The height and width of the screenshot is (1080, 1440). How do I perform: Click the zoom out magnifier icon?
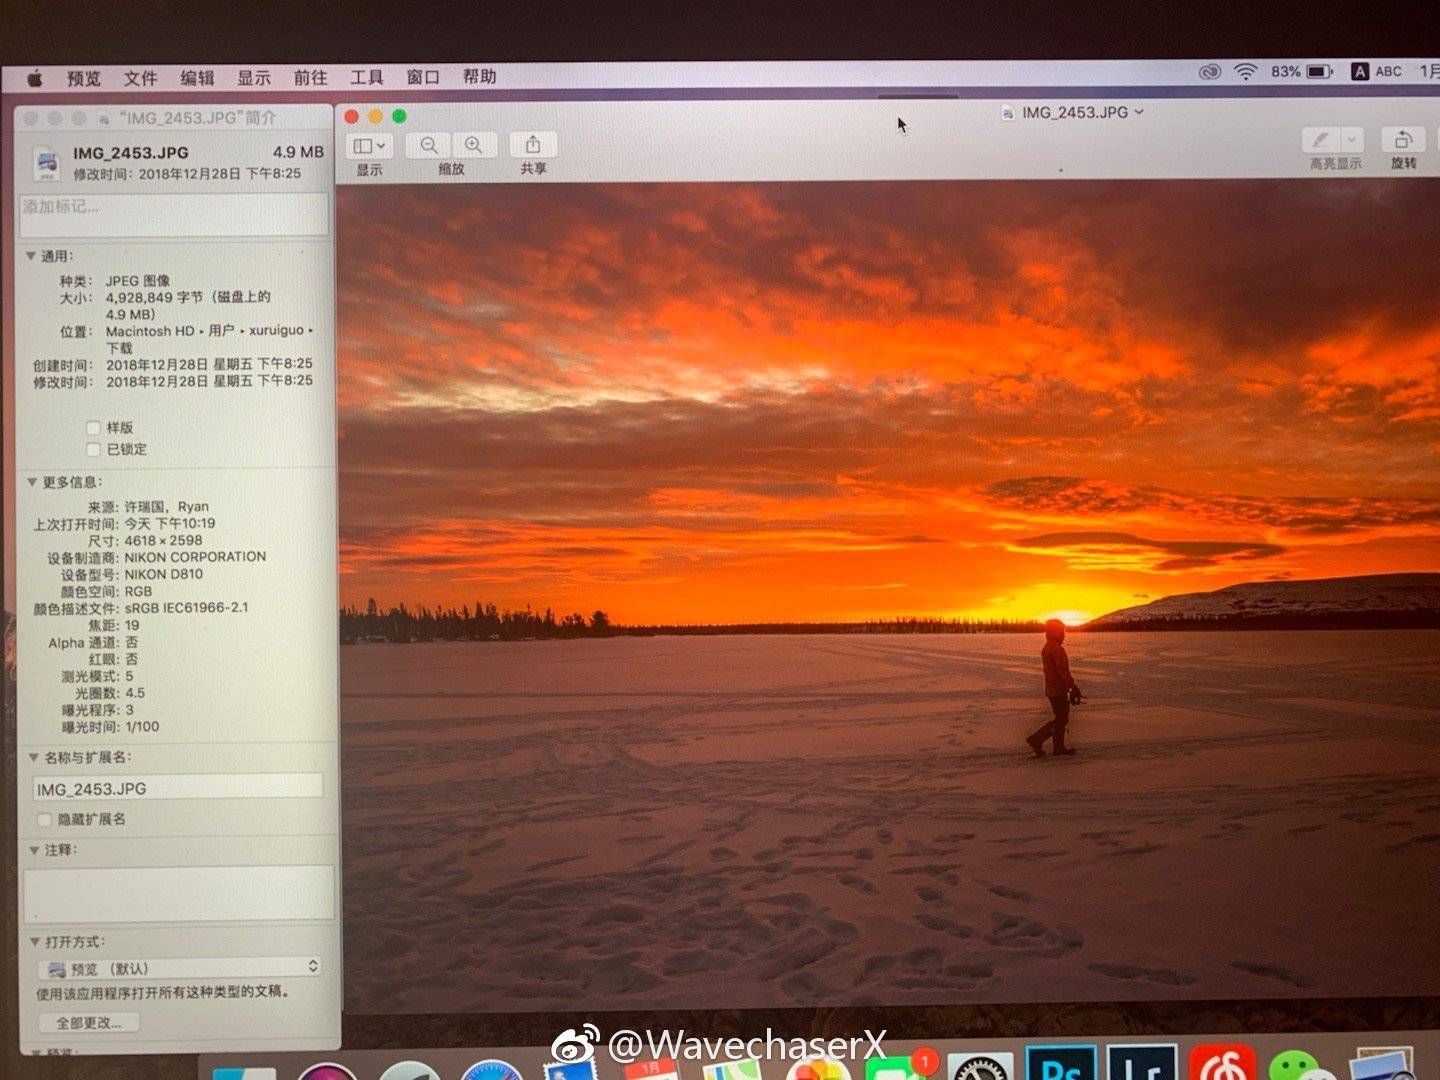click(429, 145)
